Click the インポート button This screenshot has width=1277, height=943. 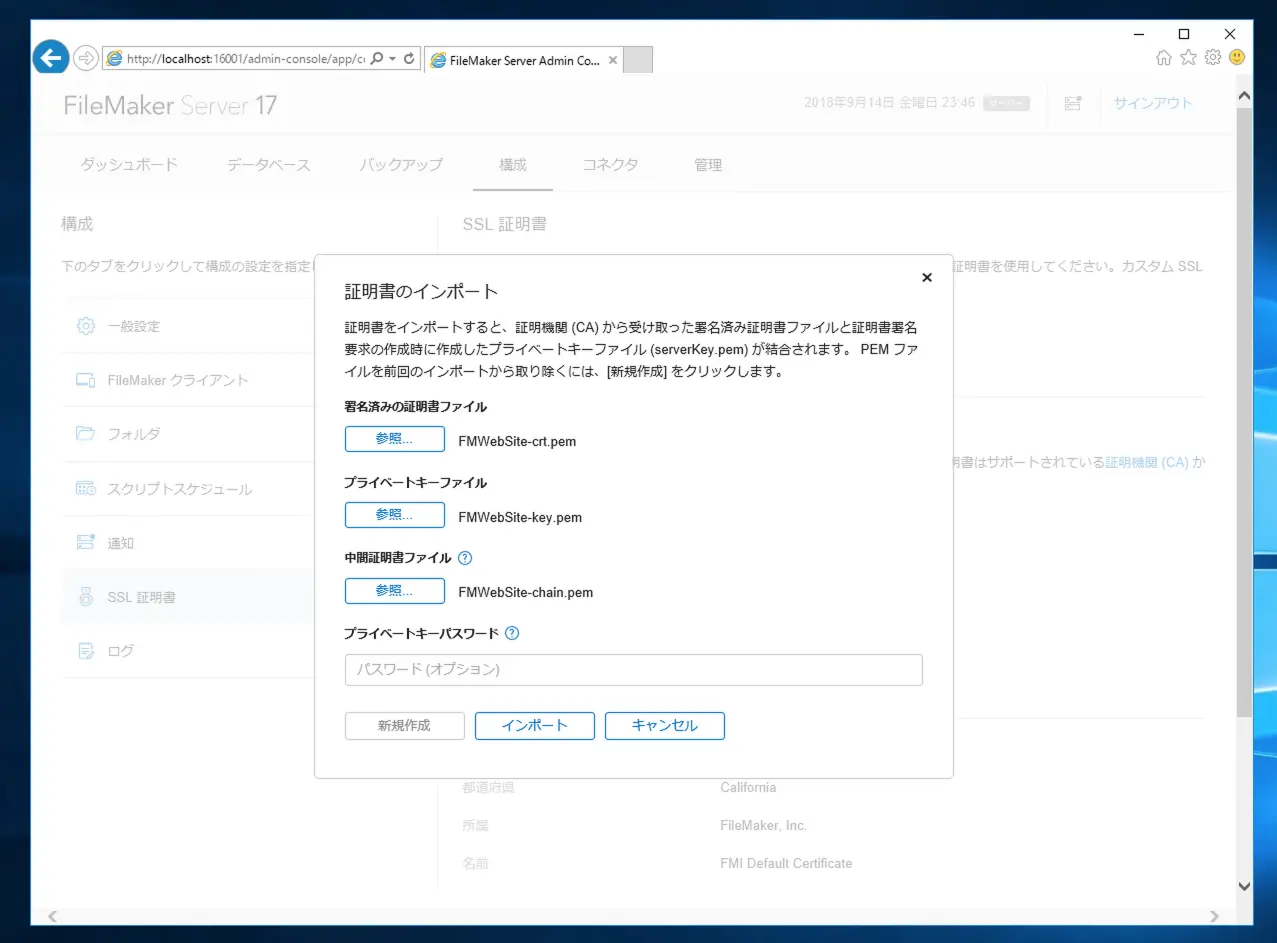point(534,725)
